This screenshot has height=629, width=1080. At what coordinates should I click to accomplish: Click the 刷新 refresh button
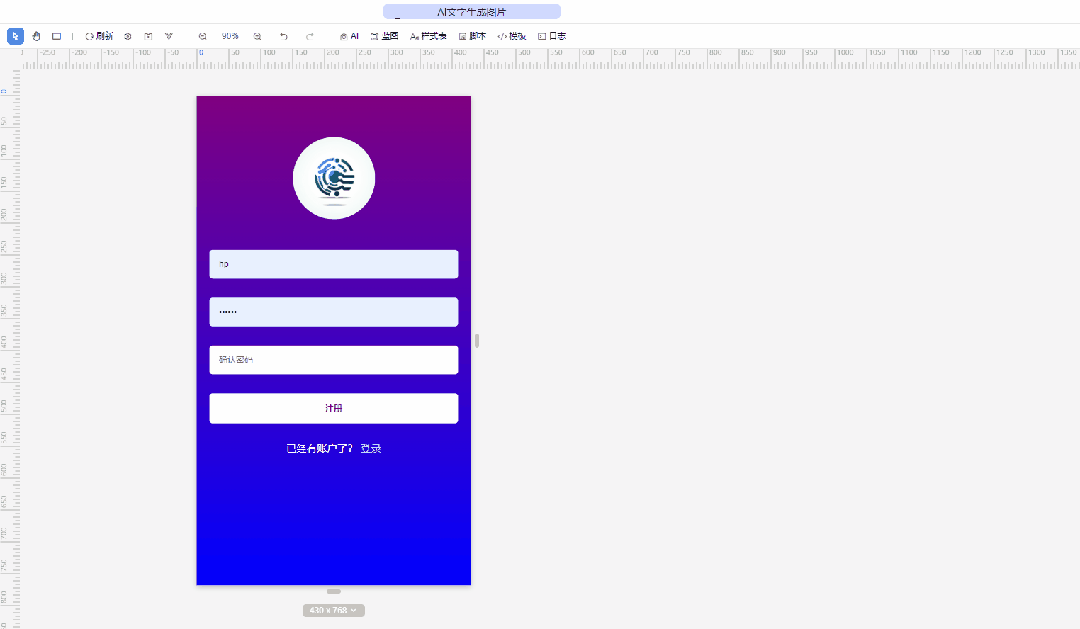pos(99,36)
